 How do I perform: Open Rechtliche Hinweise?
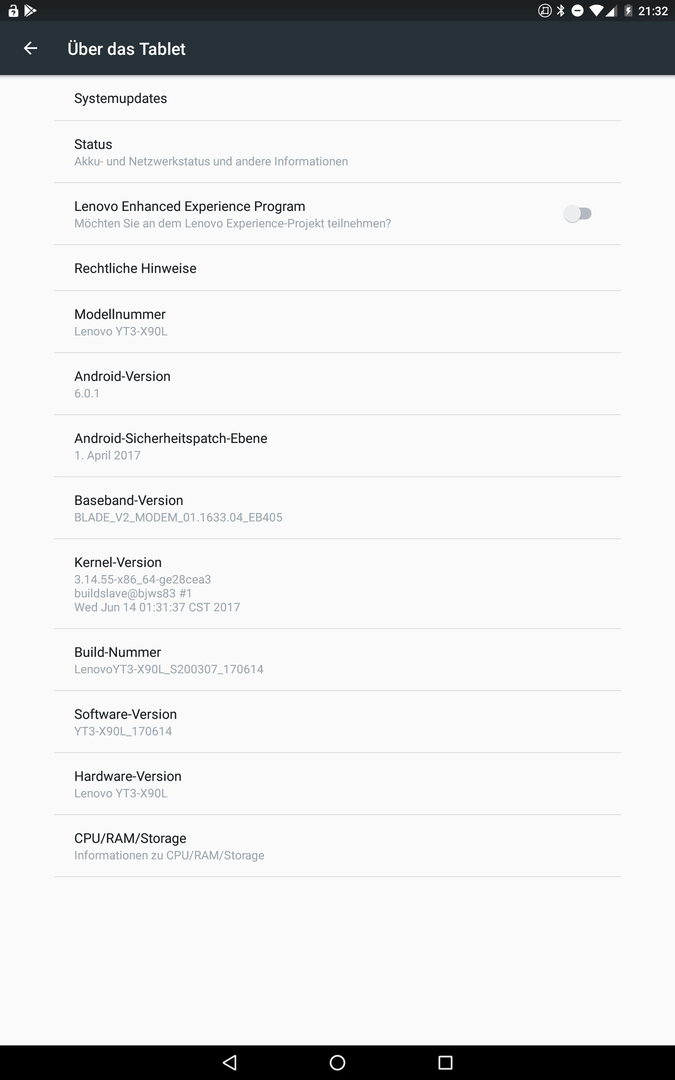(x=338, y=268)
